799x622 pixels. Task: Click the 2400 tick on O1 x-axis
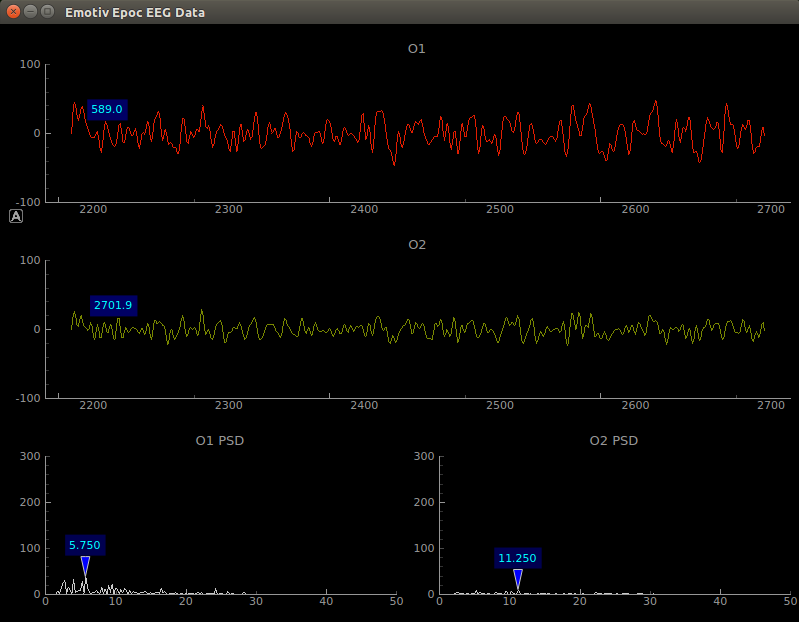364,209
